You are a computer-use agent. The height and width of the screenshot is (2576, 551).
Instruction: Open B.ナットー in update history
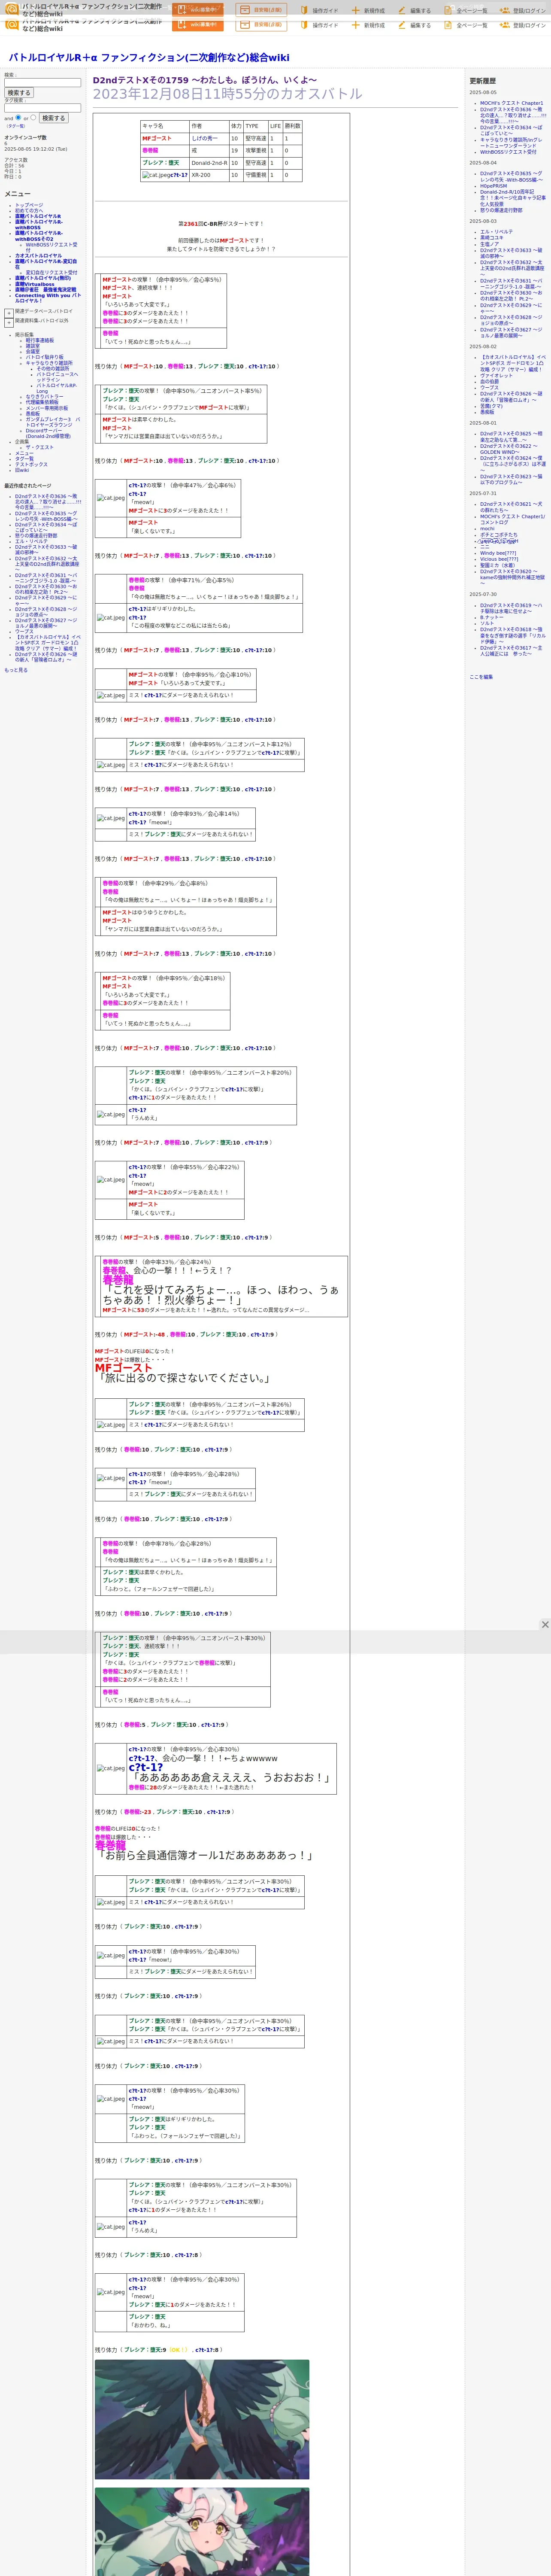click(492, 617)
